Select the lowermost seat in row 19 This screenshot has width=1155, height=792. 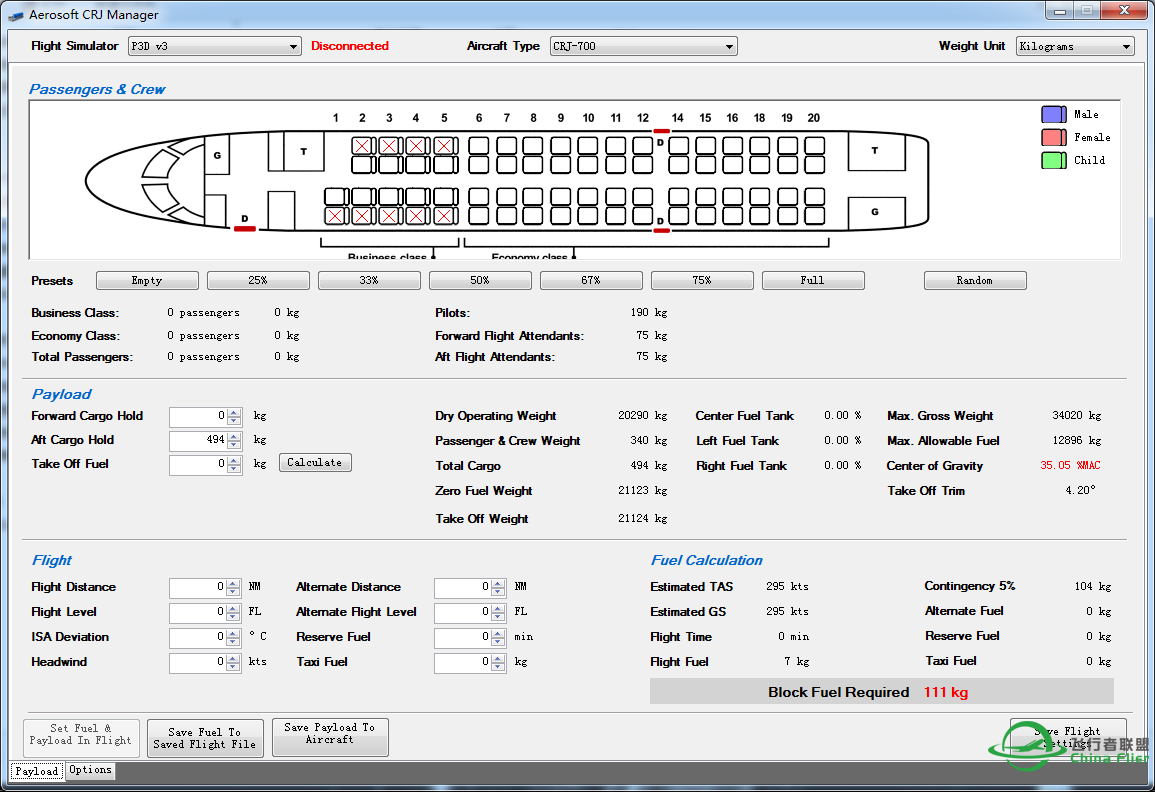[787, 216]
